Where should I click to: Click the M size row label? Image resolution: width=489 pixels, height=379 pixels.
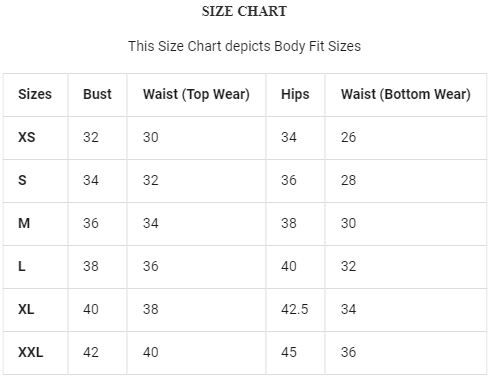coord(24,223)
